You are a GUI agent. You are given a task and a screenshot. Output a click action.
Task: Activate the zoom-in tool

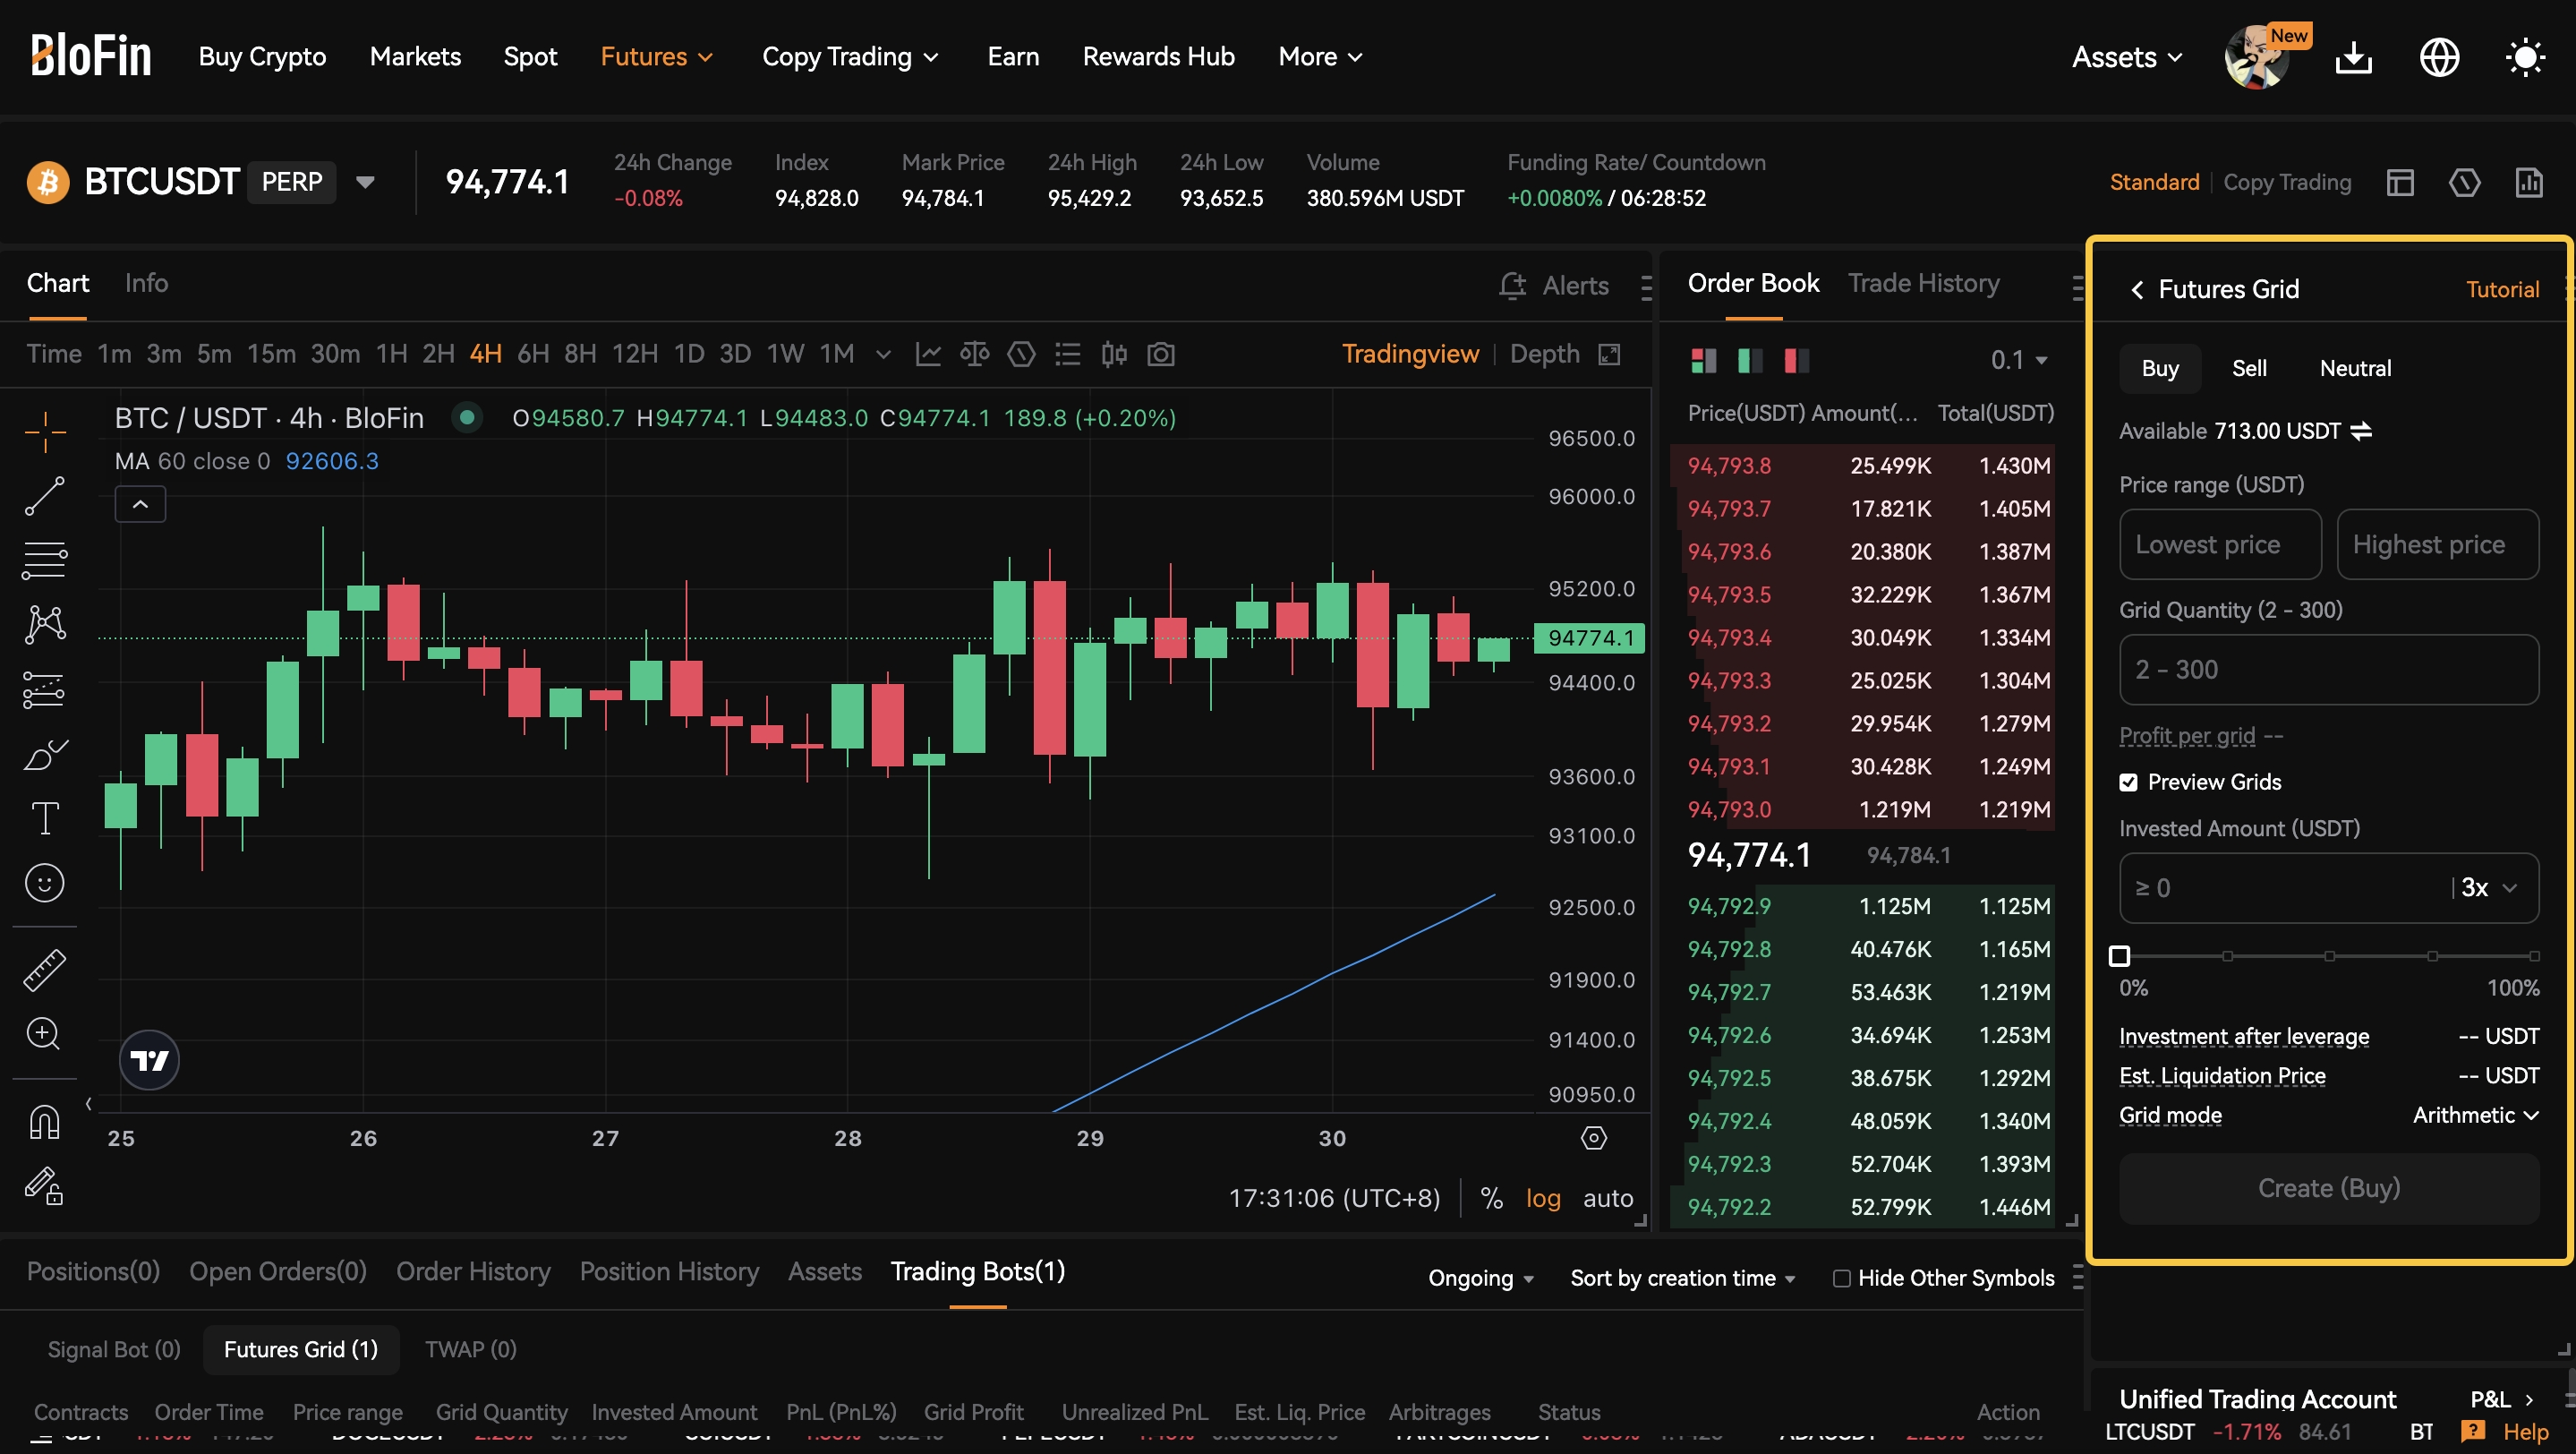point(45,1034)
